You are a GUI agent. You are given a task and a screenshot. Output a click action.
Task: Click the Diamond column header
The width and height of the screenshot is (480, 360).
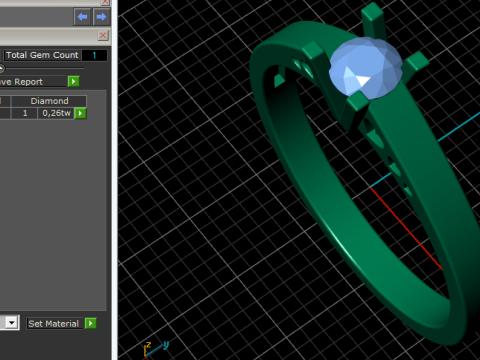[49, 101]
